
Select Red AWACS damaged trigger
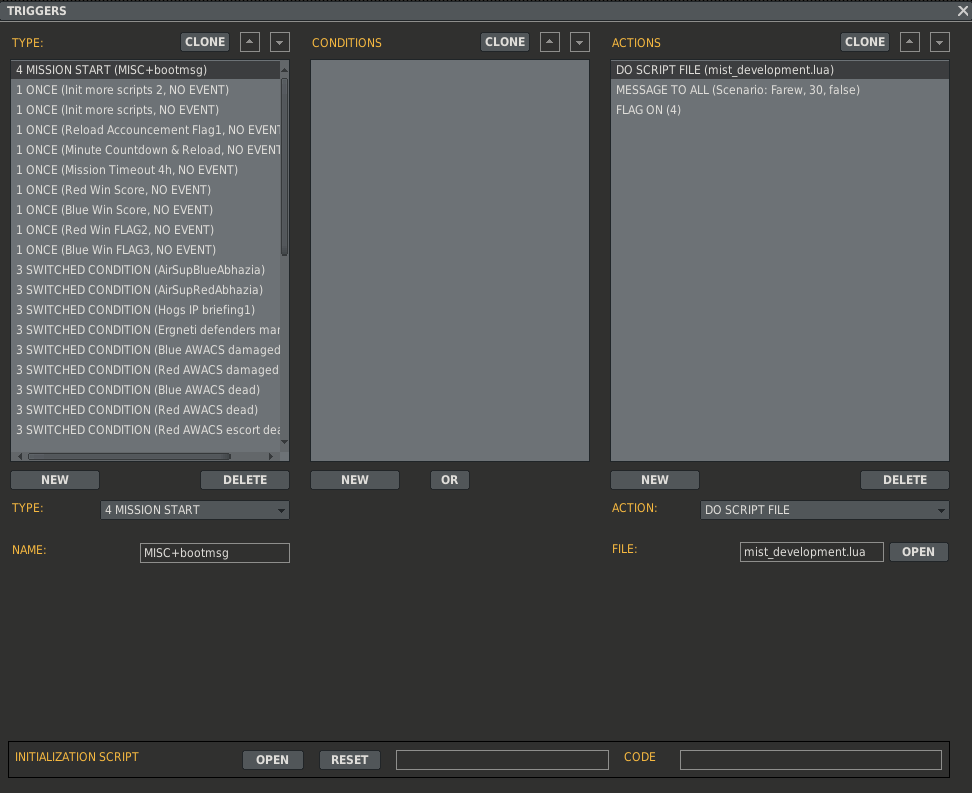(146, 370)
